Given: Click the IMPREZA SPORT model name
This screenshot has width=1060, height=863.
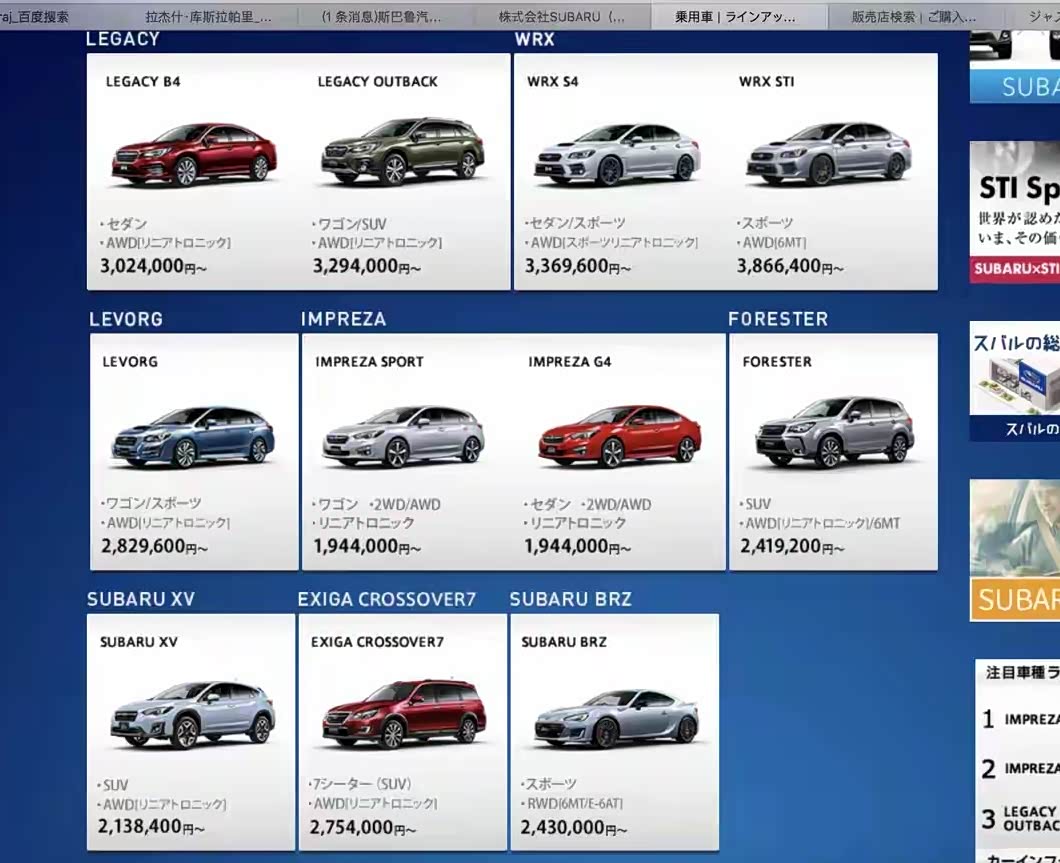Looking at the screenshot, I should [369, 362].
